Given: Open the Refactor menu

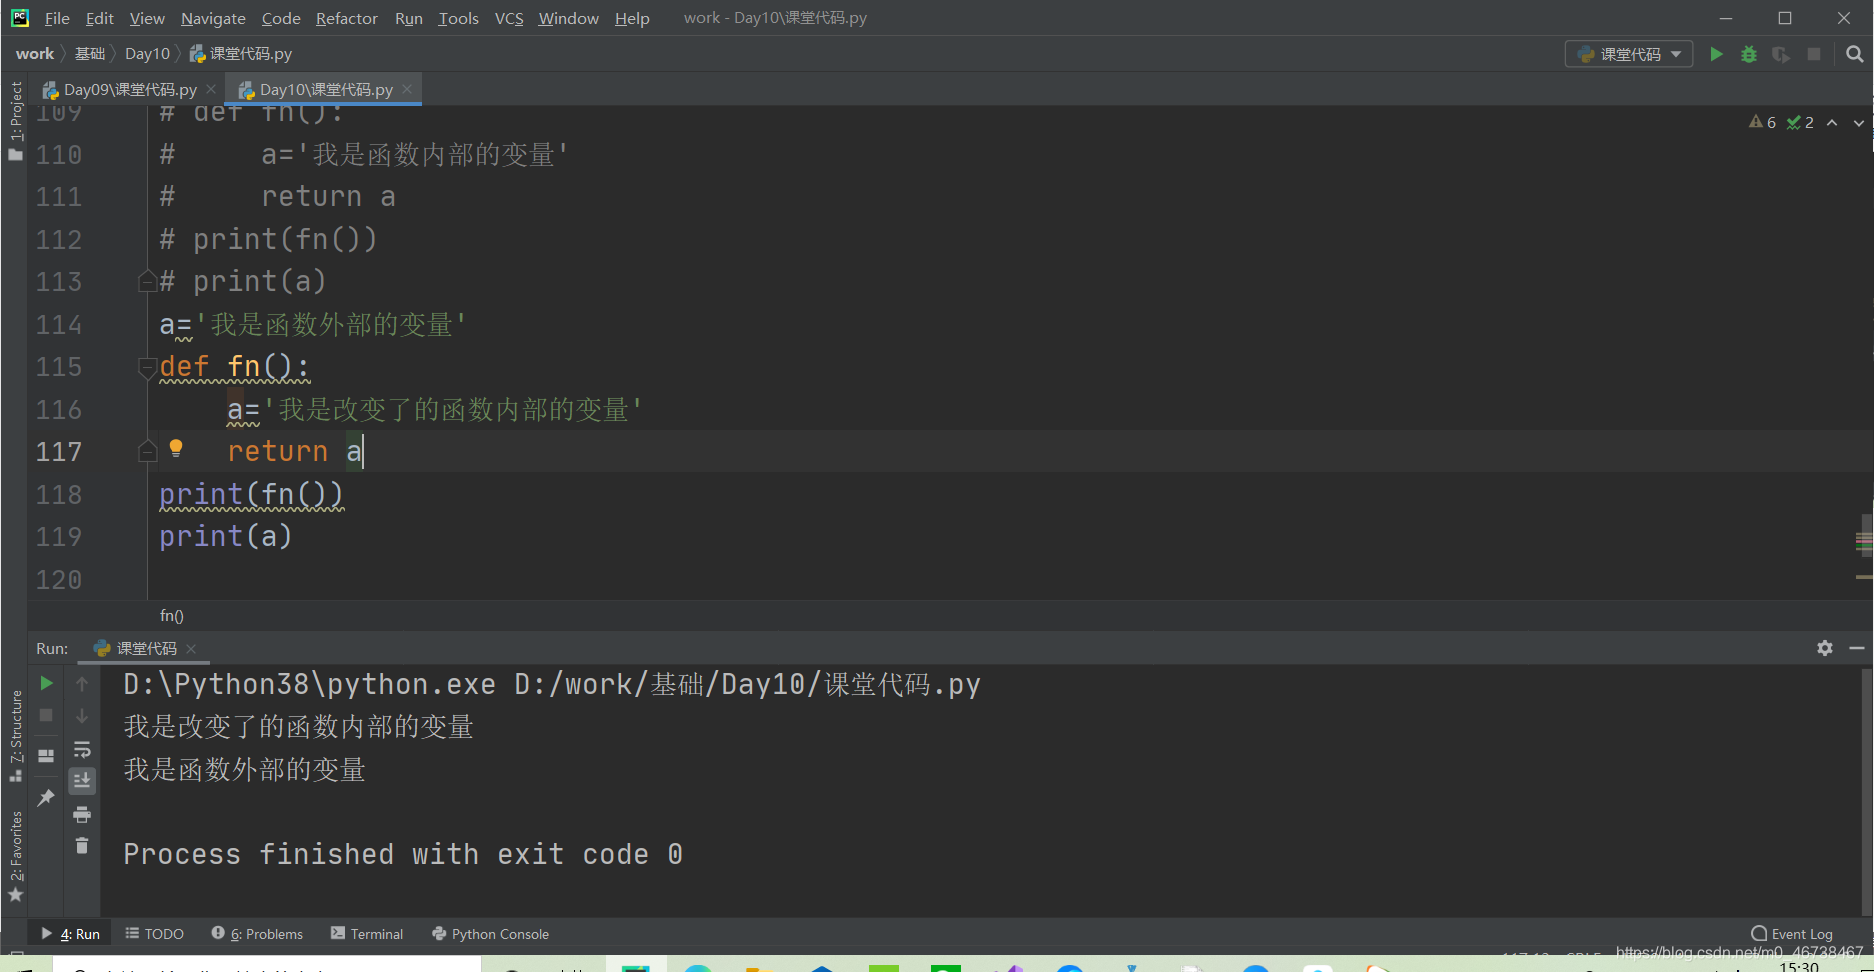Looking at the screenshot, I should [347, 18].
